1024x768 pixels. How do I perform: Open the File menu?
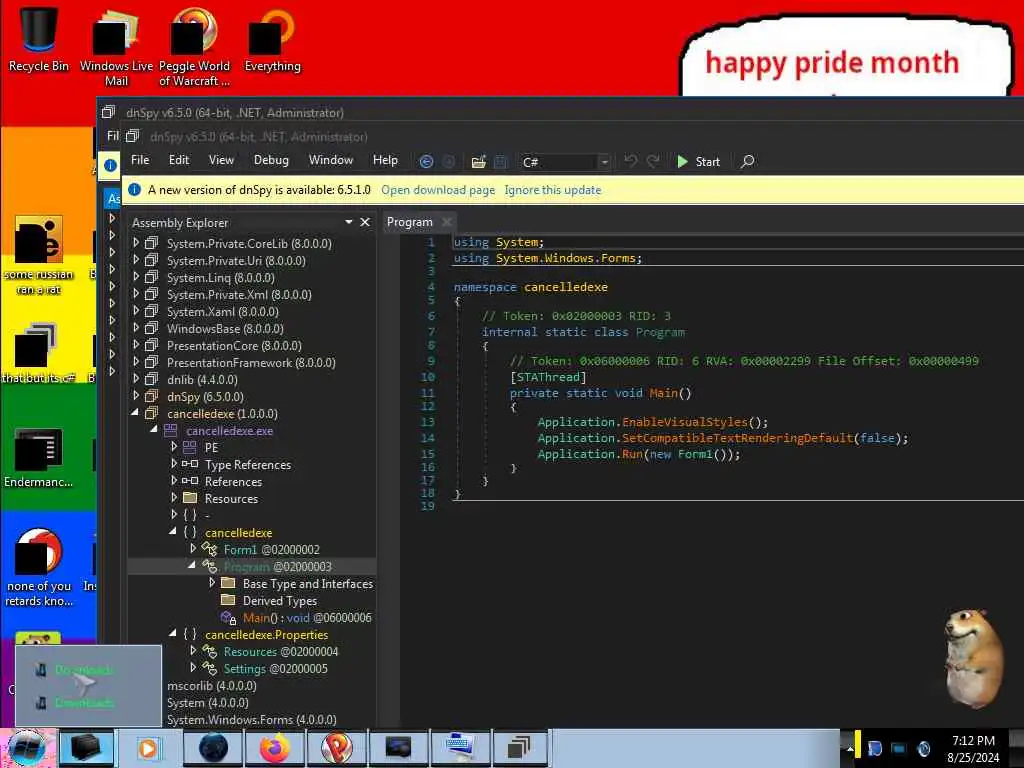140,160
